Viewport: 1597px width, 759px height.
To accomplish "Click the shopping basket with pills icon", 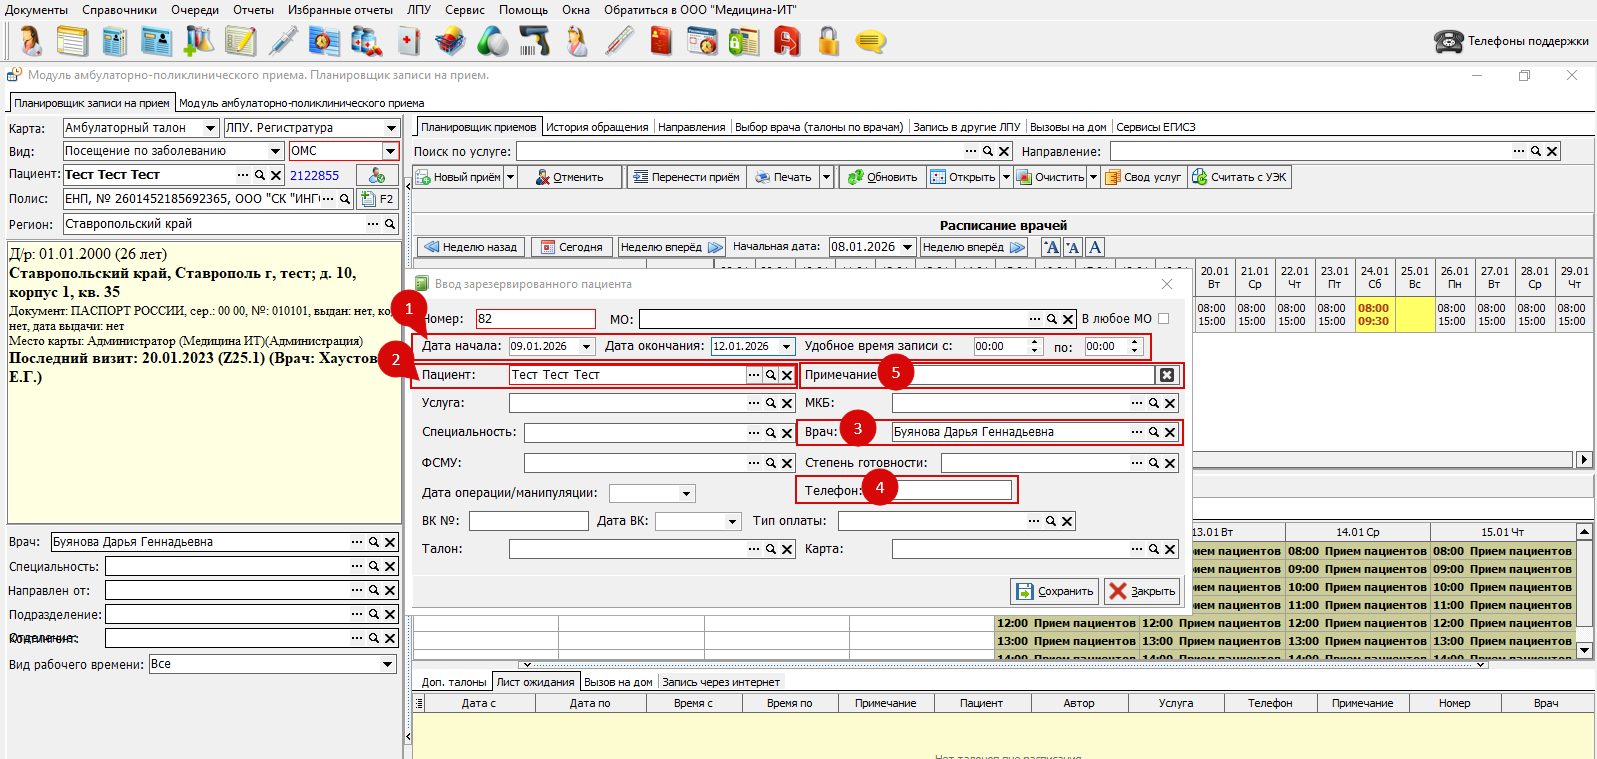I will coord(450,41).
